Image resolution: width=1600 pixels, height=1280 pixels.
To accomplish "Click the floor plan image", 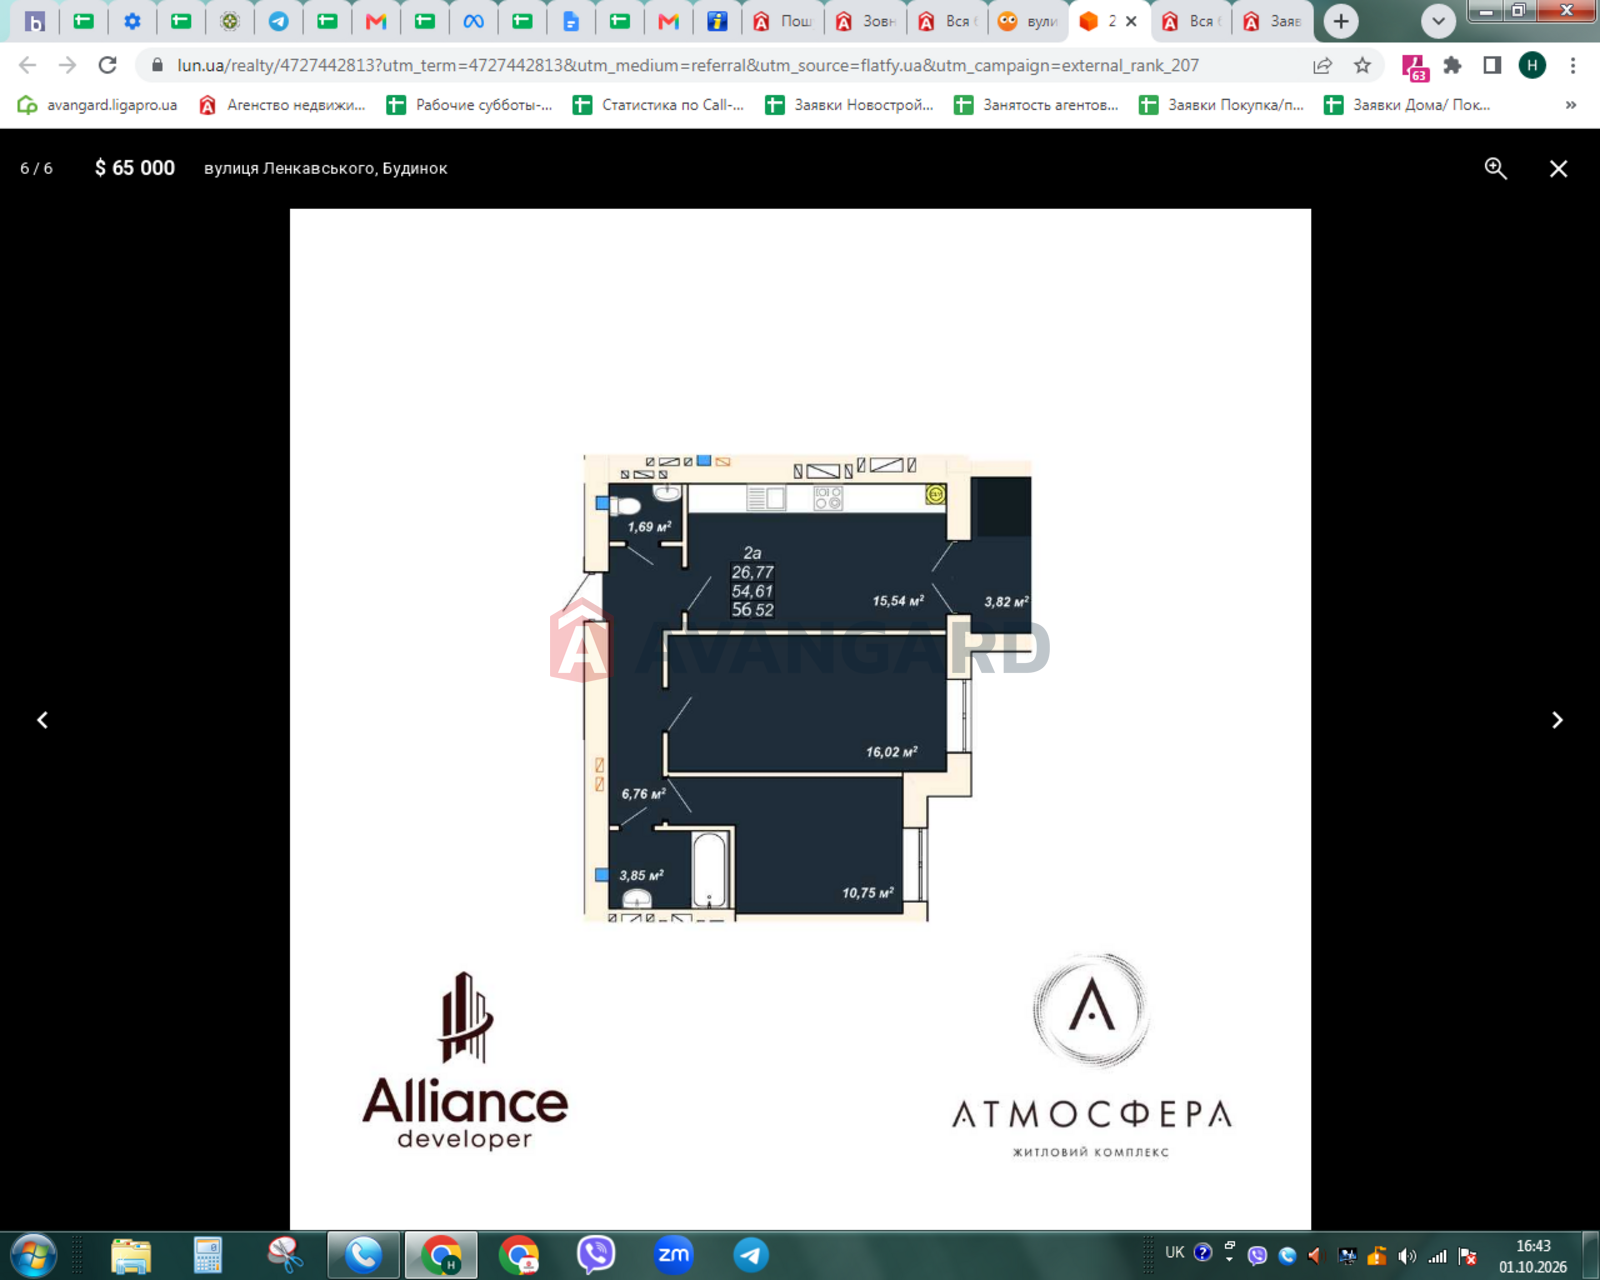I will pyautogui.click(x=800, y=719).
